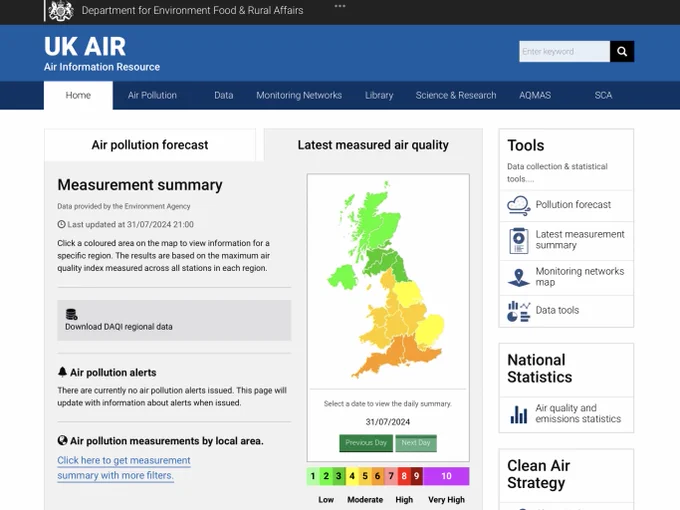Open the Data tools link

point(557,310)
